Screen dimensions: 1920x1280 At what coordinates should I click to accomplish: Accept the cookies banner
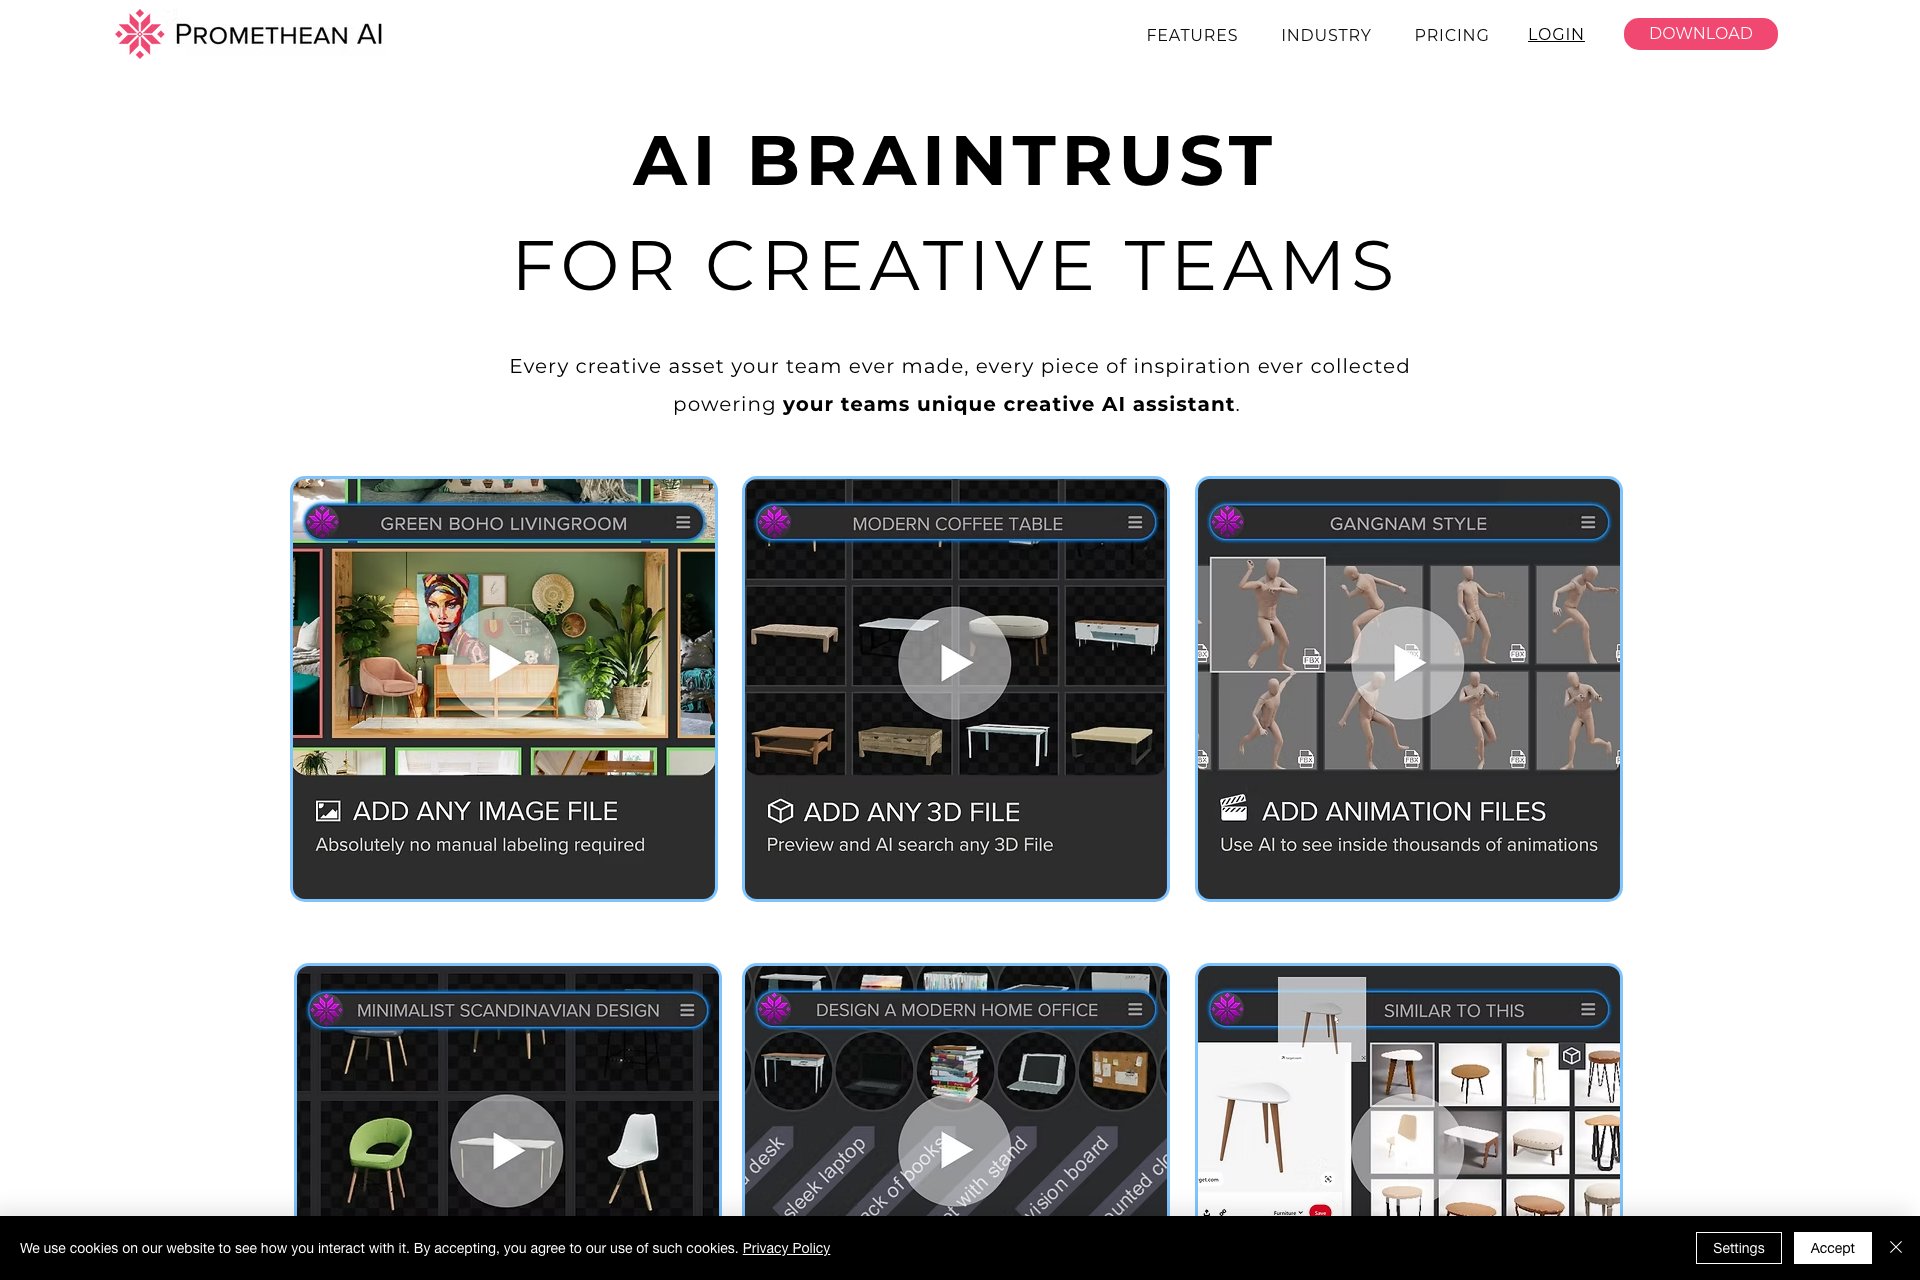click(1832, 1248)
